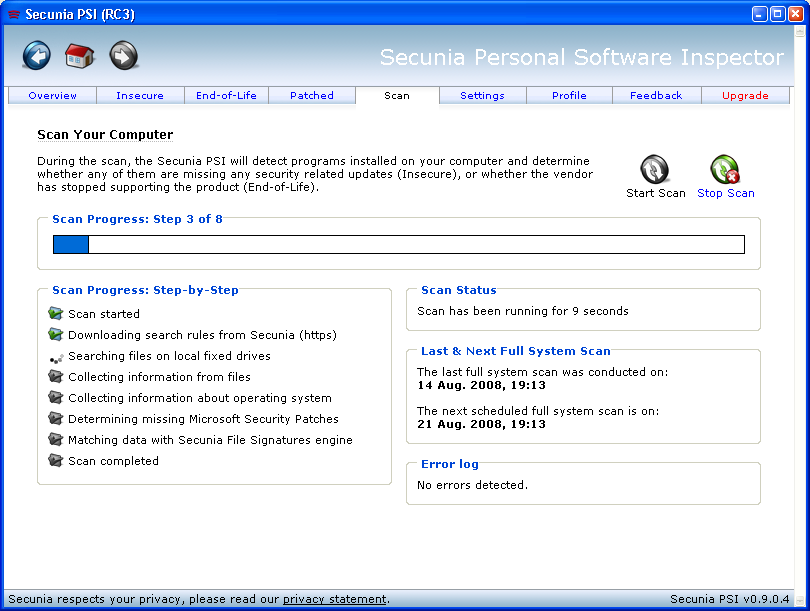Click the last scan date '14 Aug. 2008, 19:13'
The width and height of the screenshot is (810, 611).
coord(481,385)
